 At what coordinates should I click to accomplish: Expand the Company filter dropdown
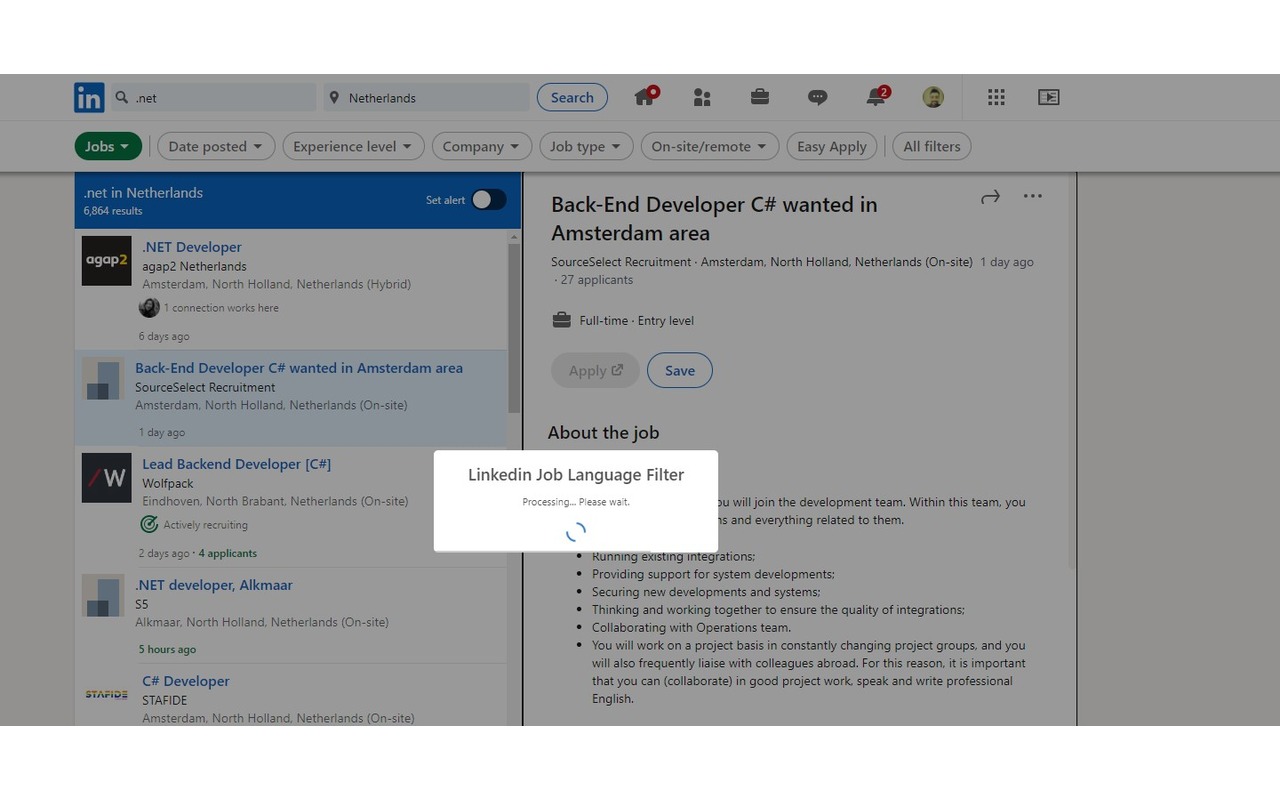click(x=481, y=146)
